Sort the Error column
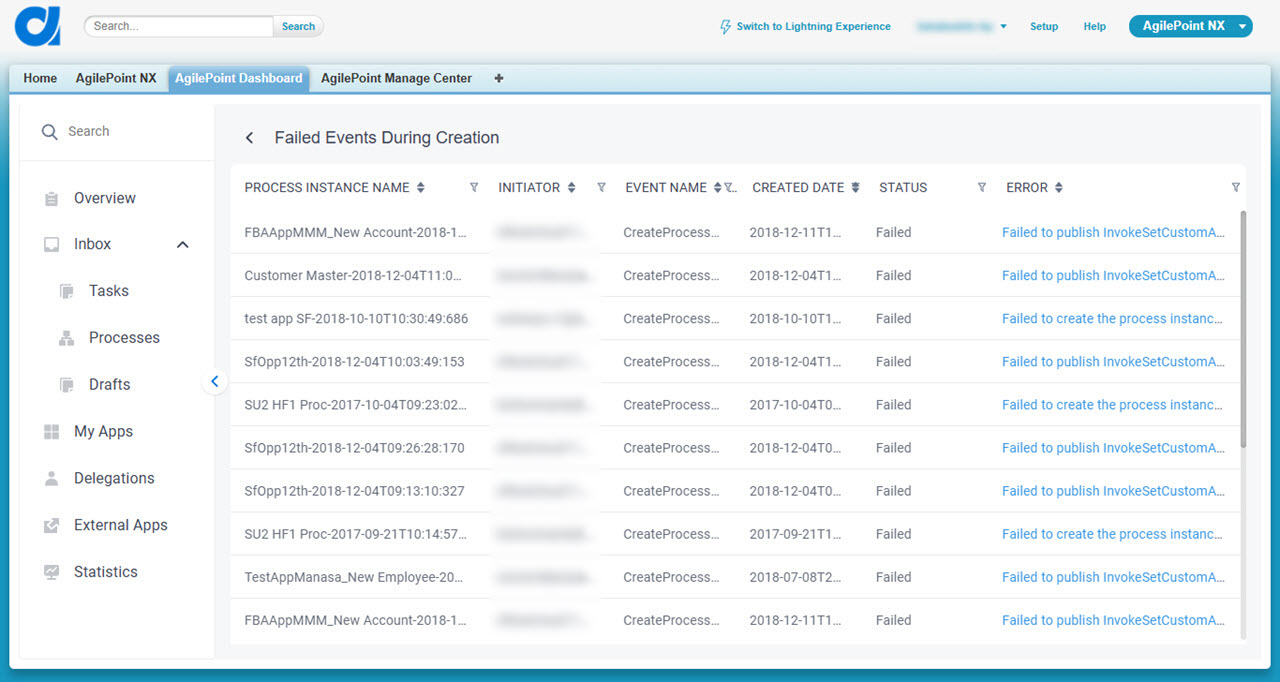1280x682 pixels. [x=1059, y=188]
